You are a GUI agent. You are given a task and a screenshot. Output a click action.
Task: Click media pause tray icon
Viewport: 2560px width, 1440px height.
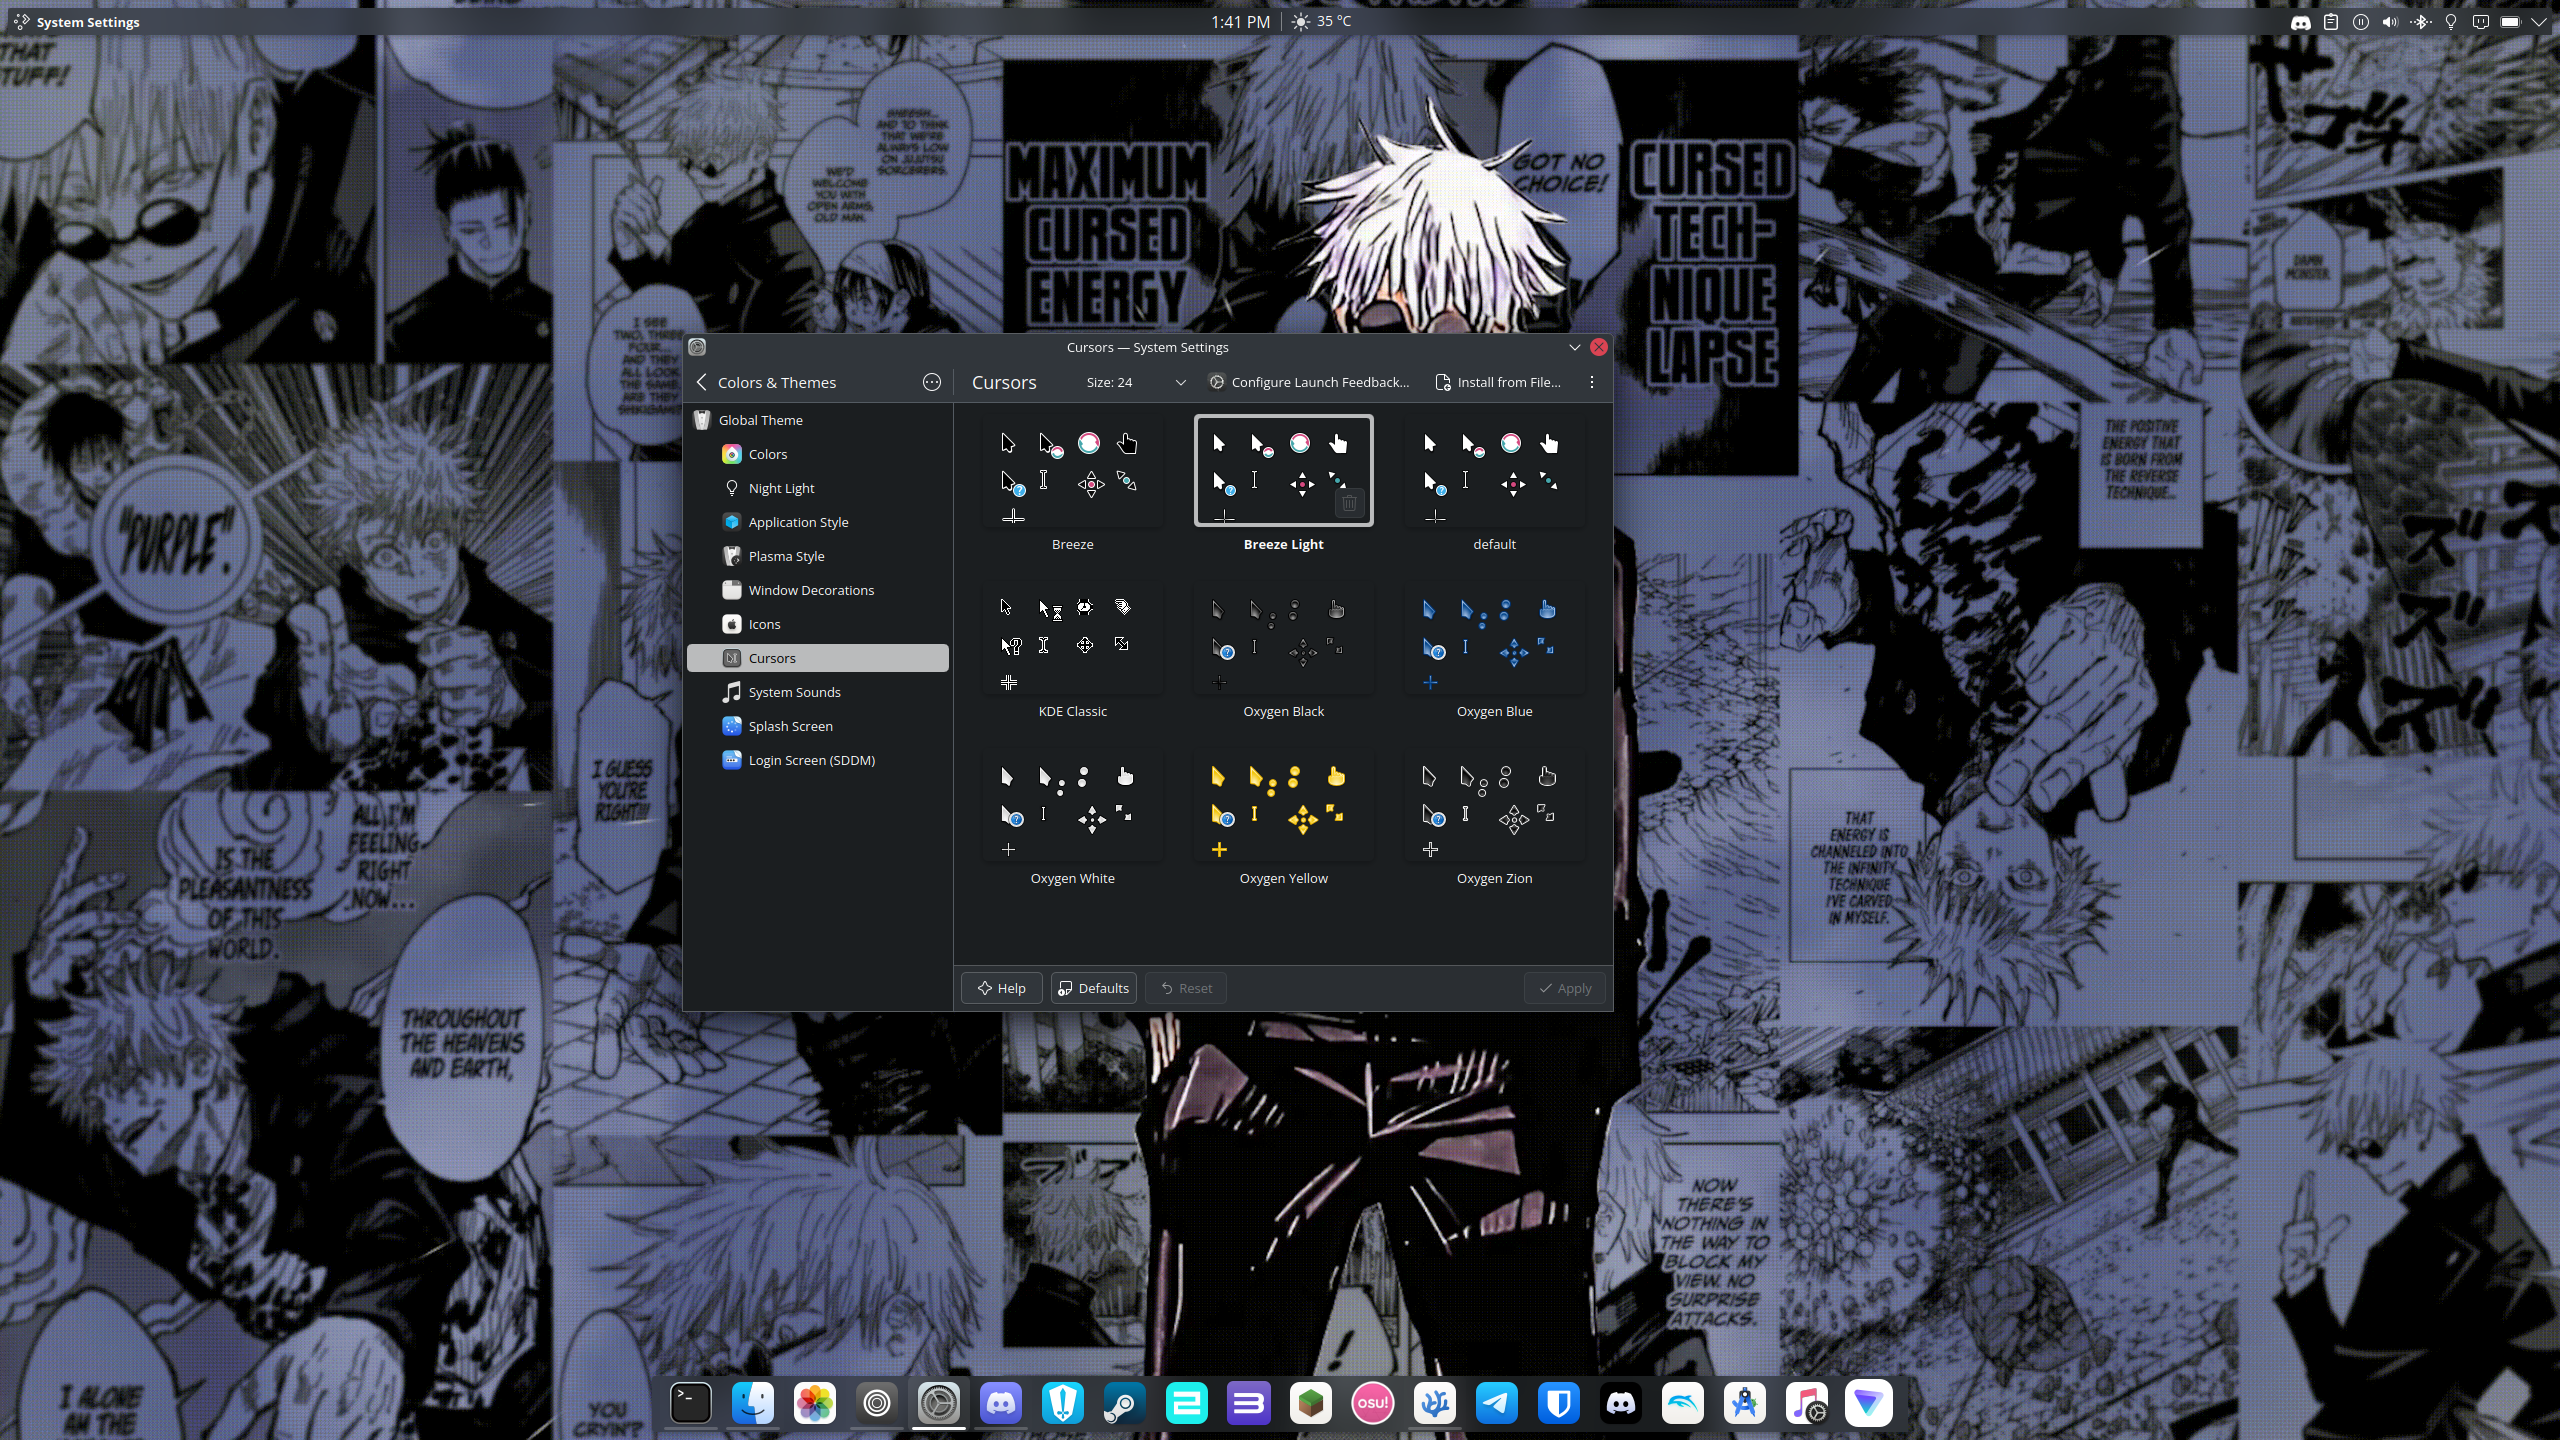coord(2361,22)
